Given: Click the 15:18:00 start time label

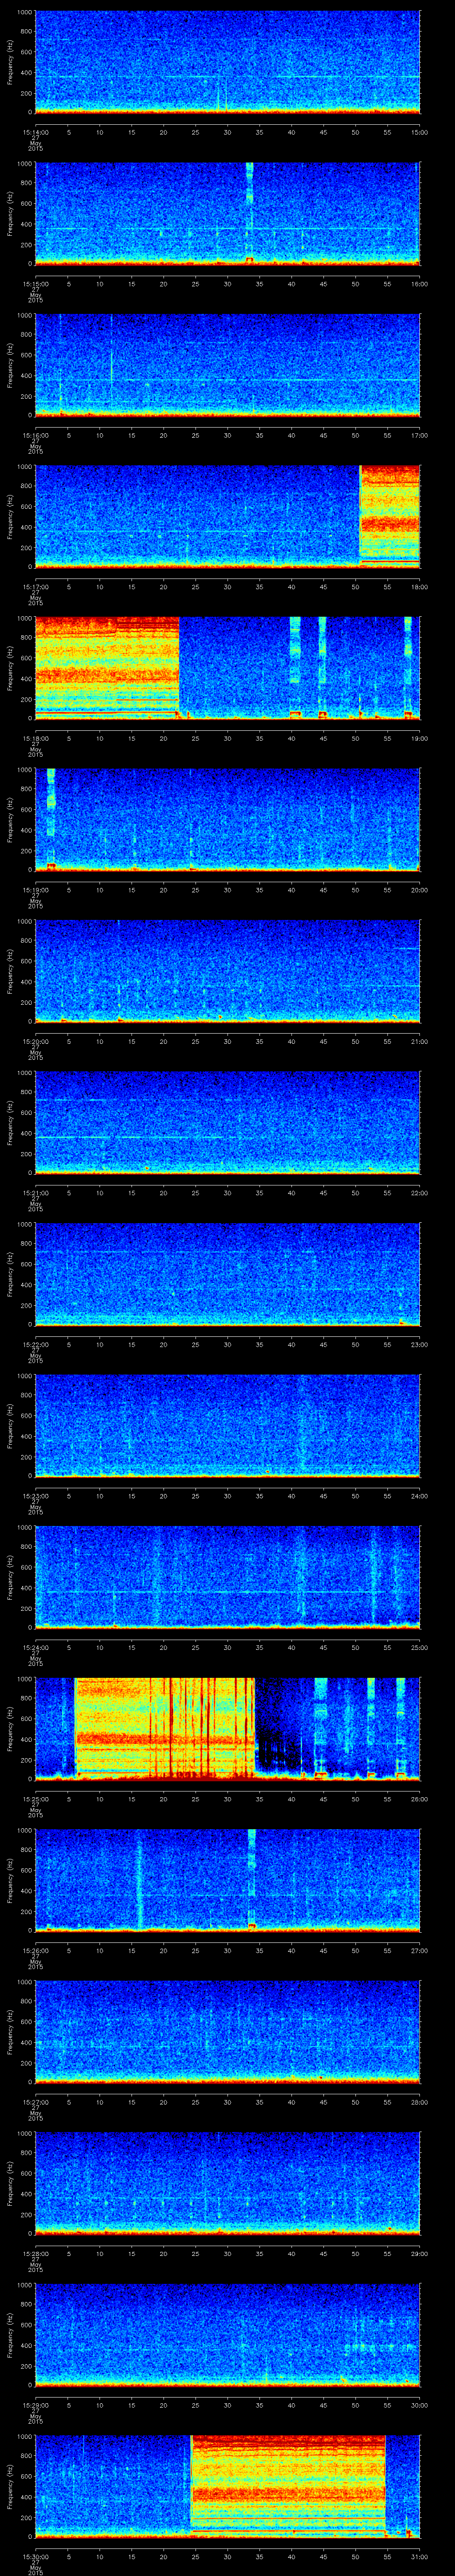Looking at the screenshot, I should 35,738.
